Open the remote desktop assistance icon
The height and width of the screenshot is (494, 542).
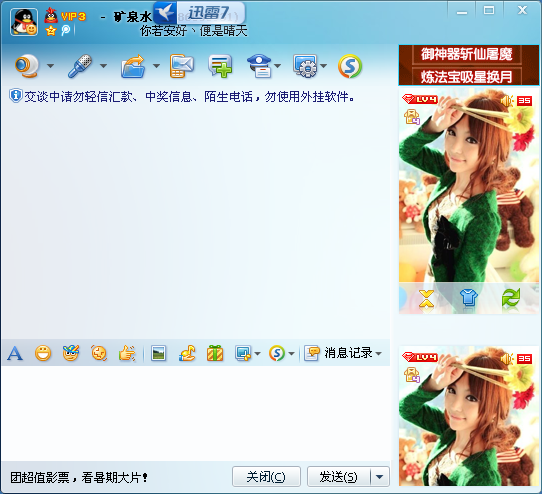pos(305,66)
